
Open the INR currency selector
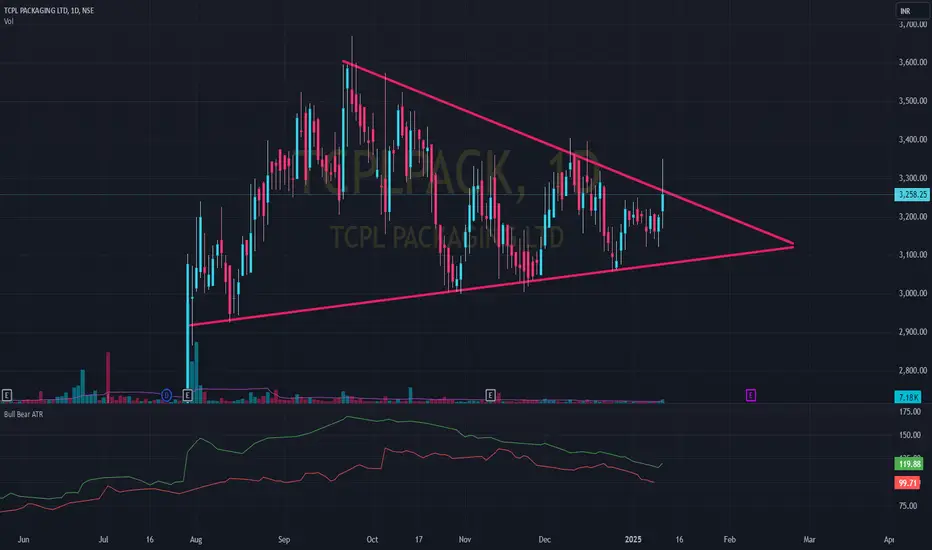(x=912, y=11)
